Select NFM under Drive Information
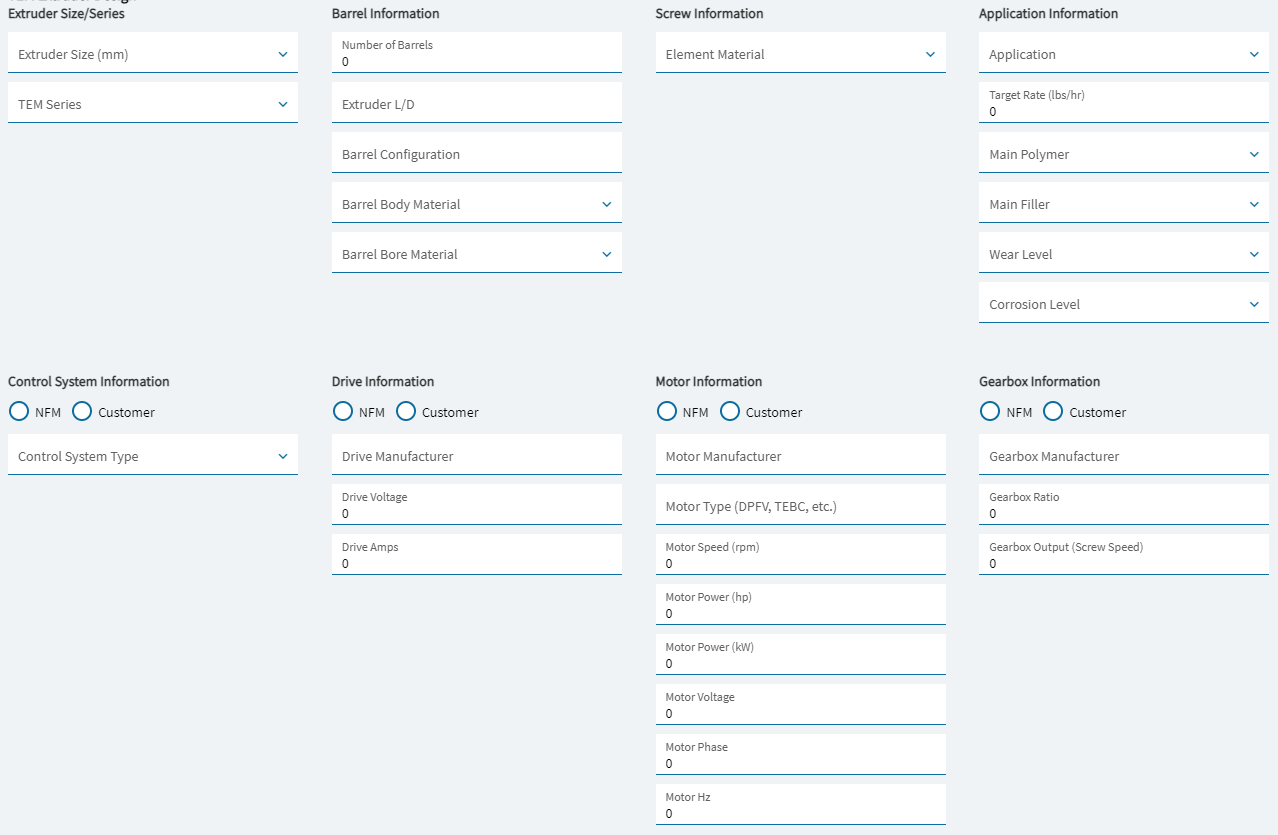The image size is (1278, 835). click(343, 411)
